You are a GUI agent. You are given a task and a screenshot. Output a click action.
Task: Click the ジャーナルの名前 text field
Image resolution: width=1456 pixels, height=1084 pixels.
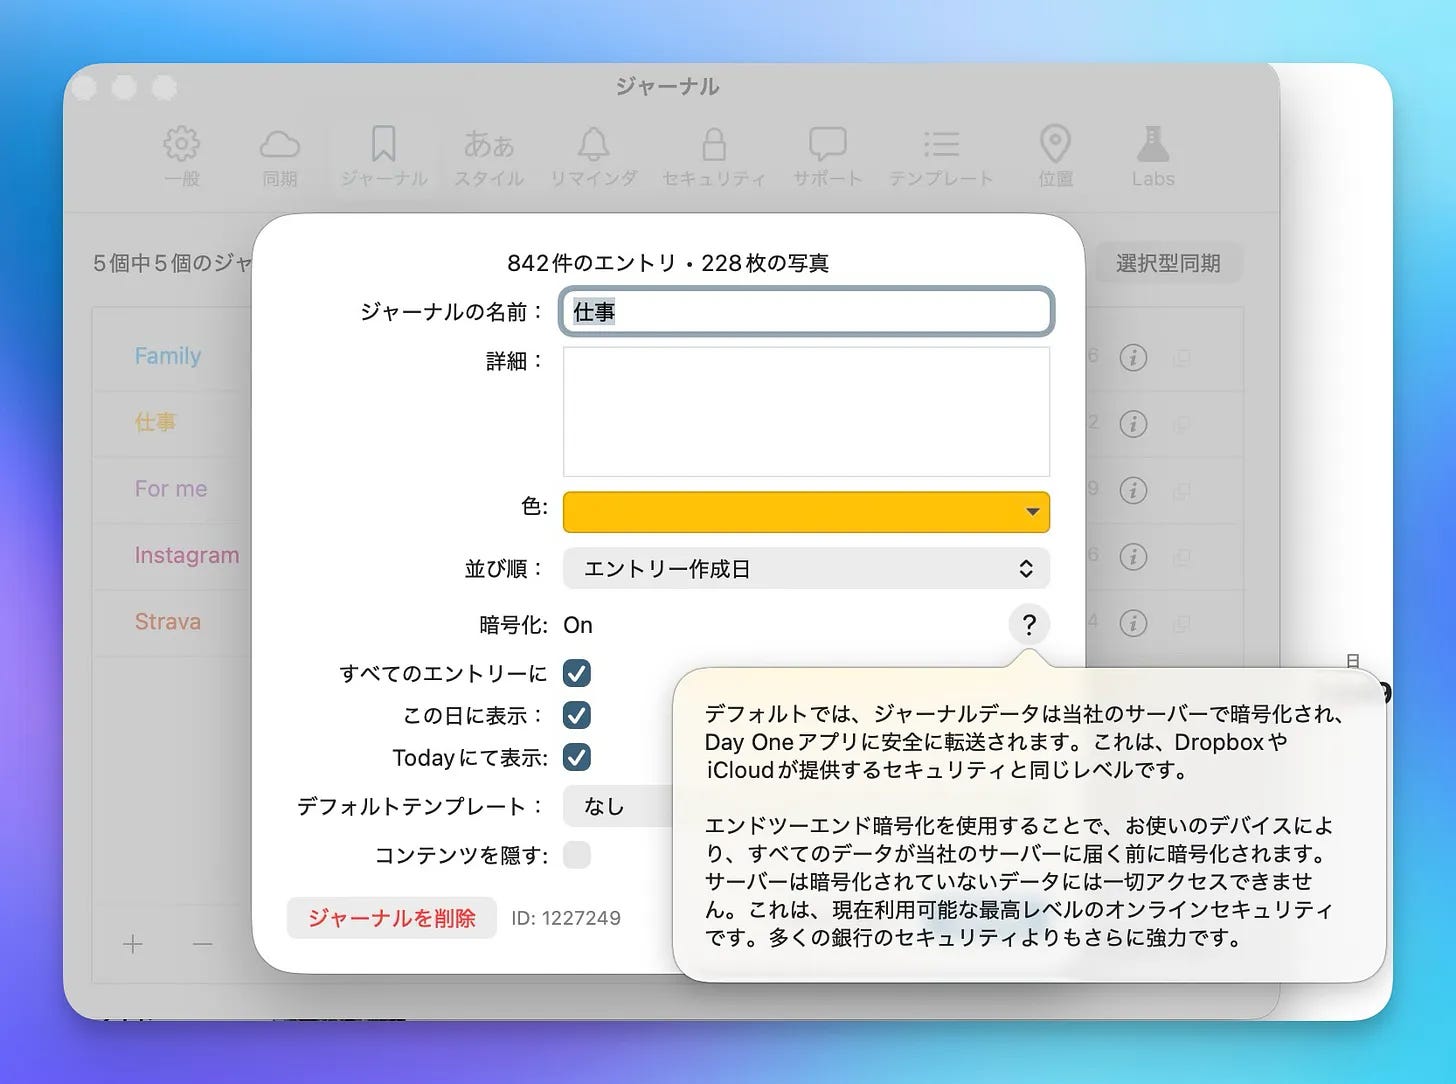click(x=806, y=311)
